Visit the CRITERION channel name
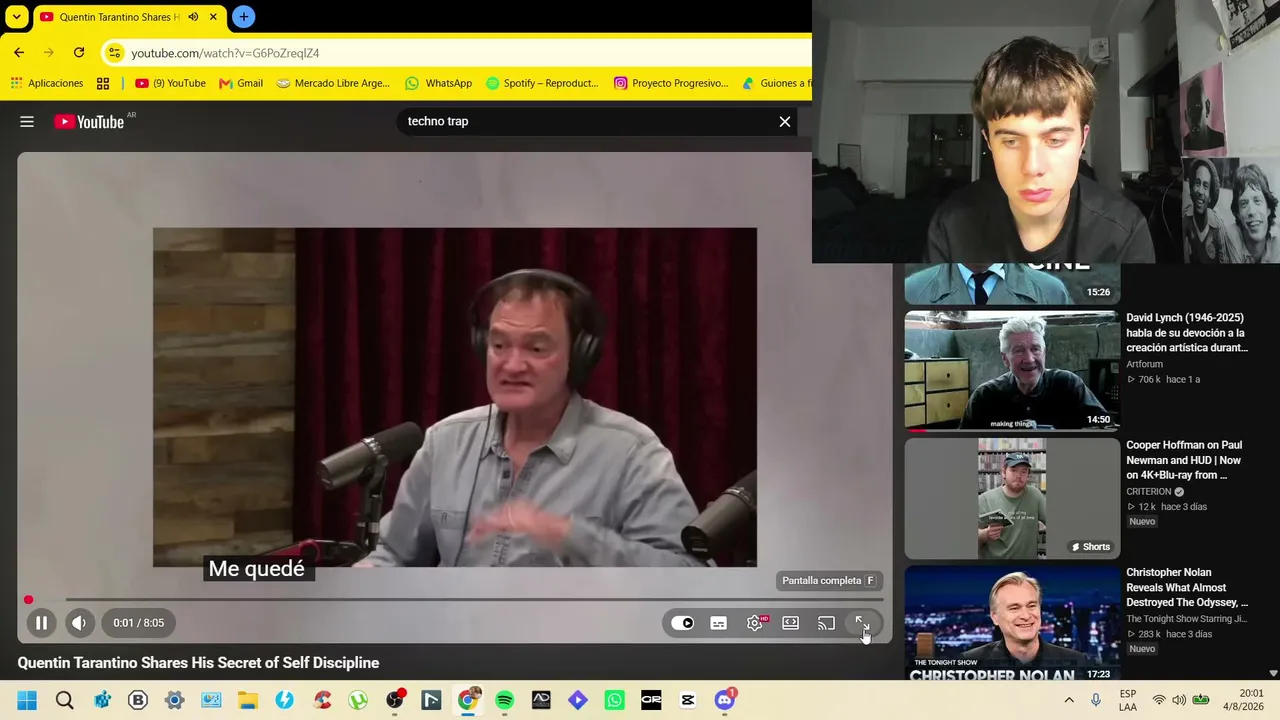The image size is (1280, 720). point(1148,492)
